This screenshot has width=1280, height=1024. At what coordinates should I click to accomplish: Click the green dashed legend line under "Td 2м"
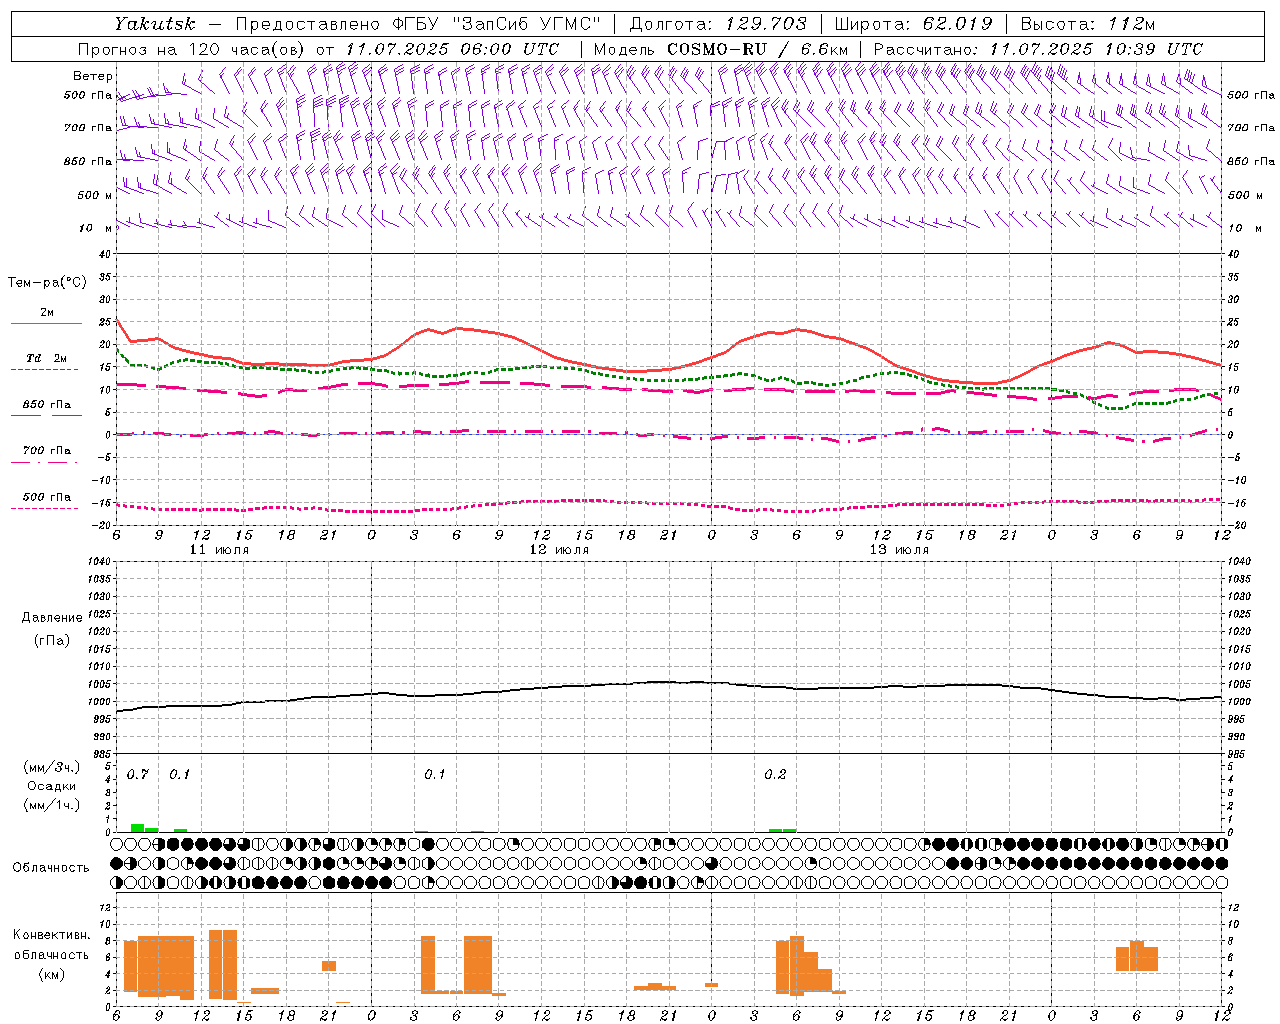[x=44, y=369]
